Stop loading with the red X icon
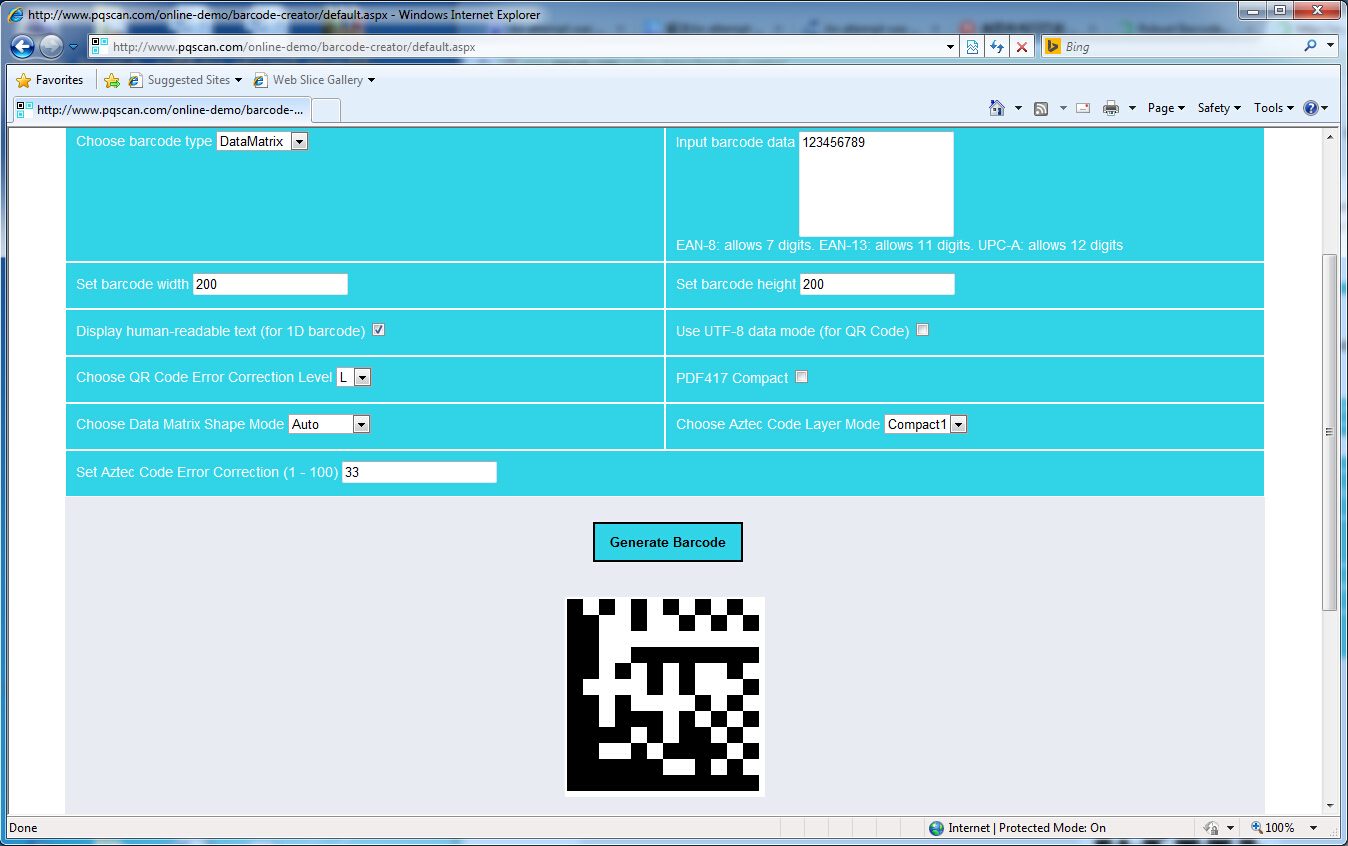Viewport: 1348px width, 846px height. (1021, 47)
